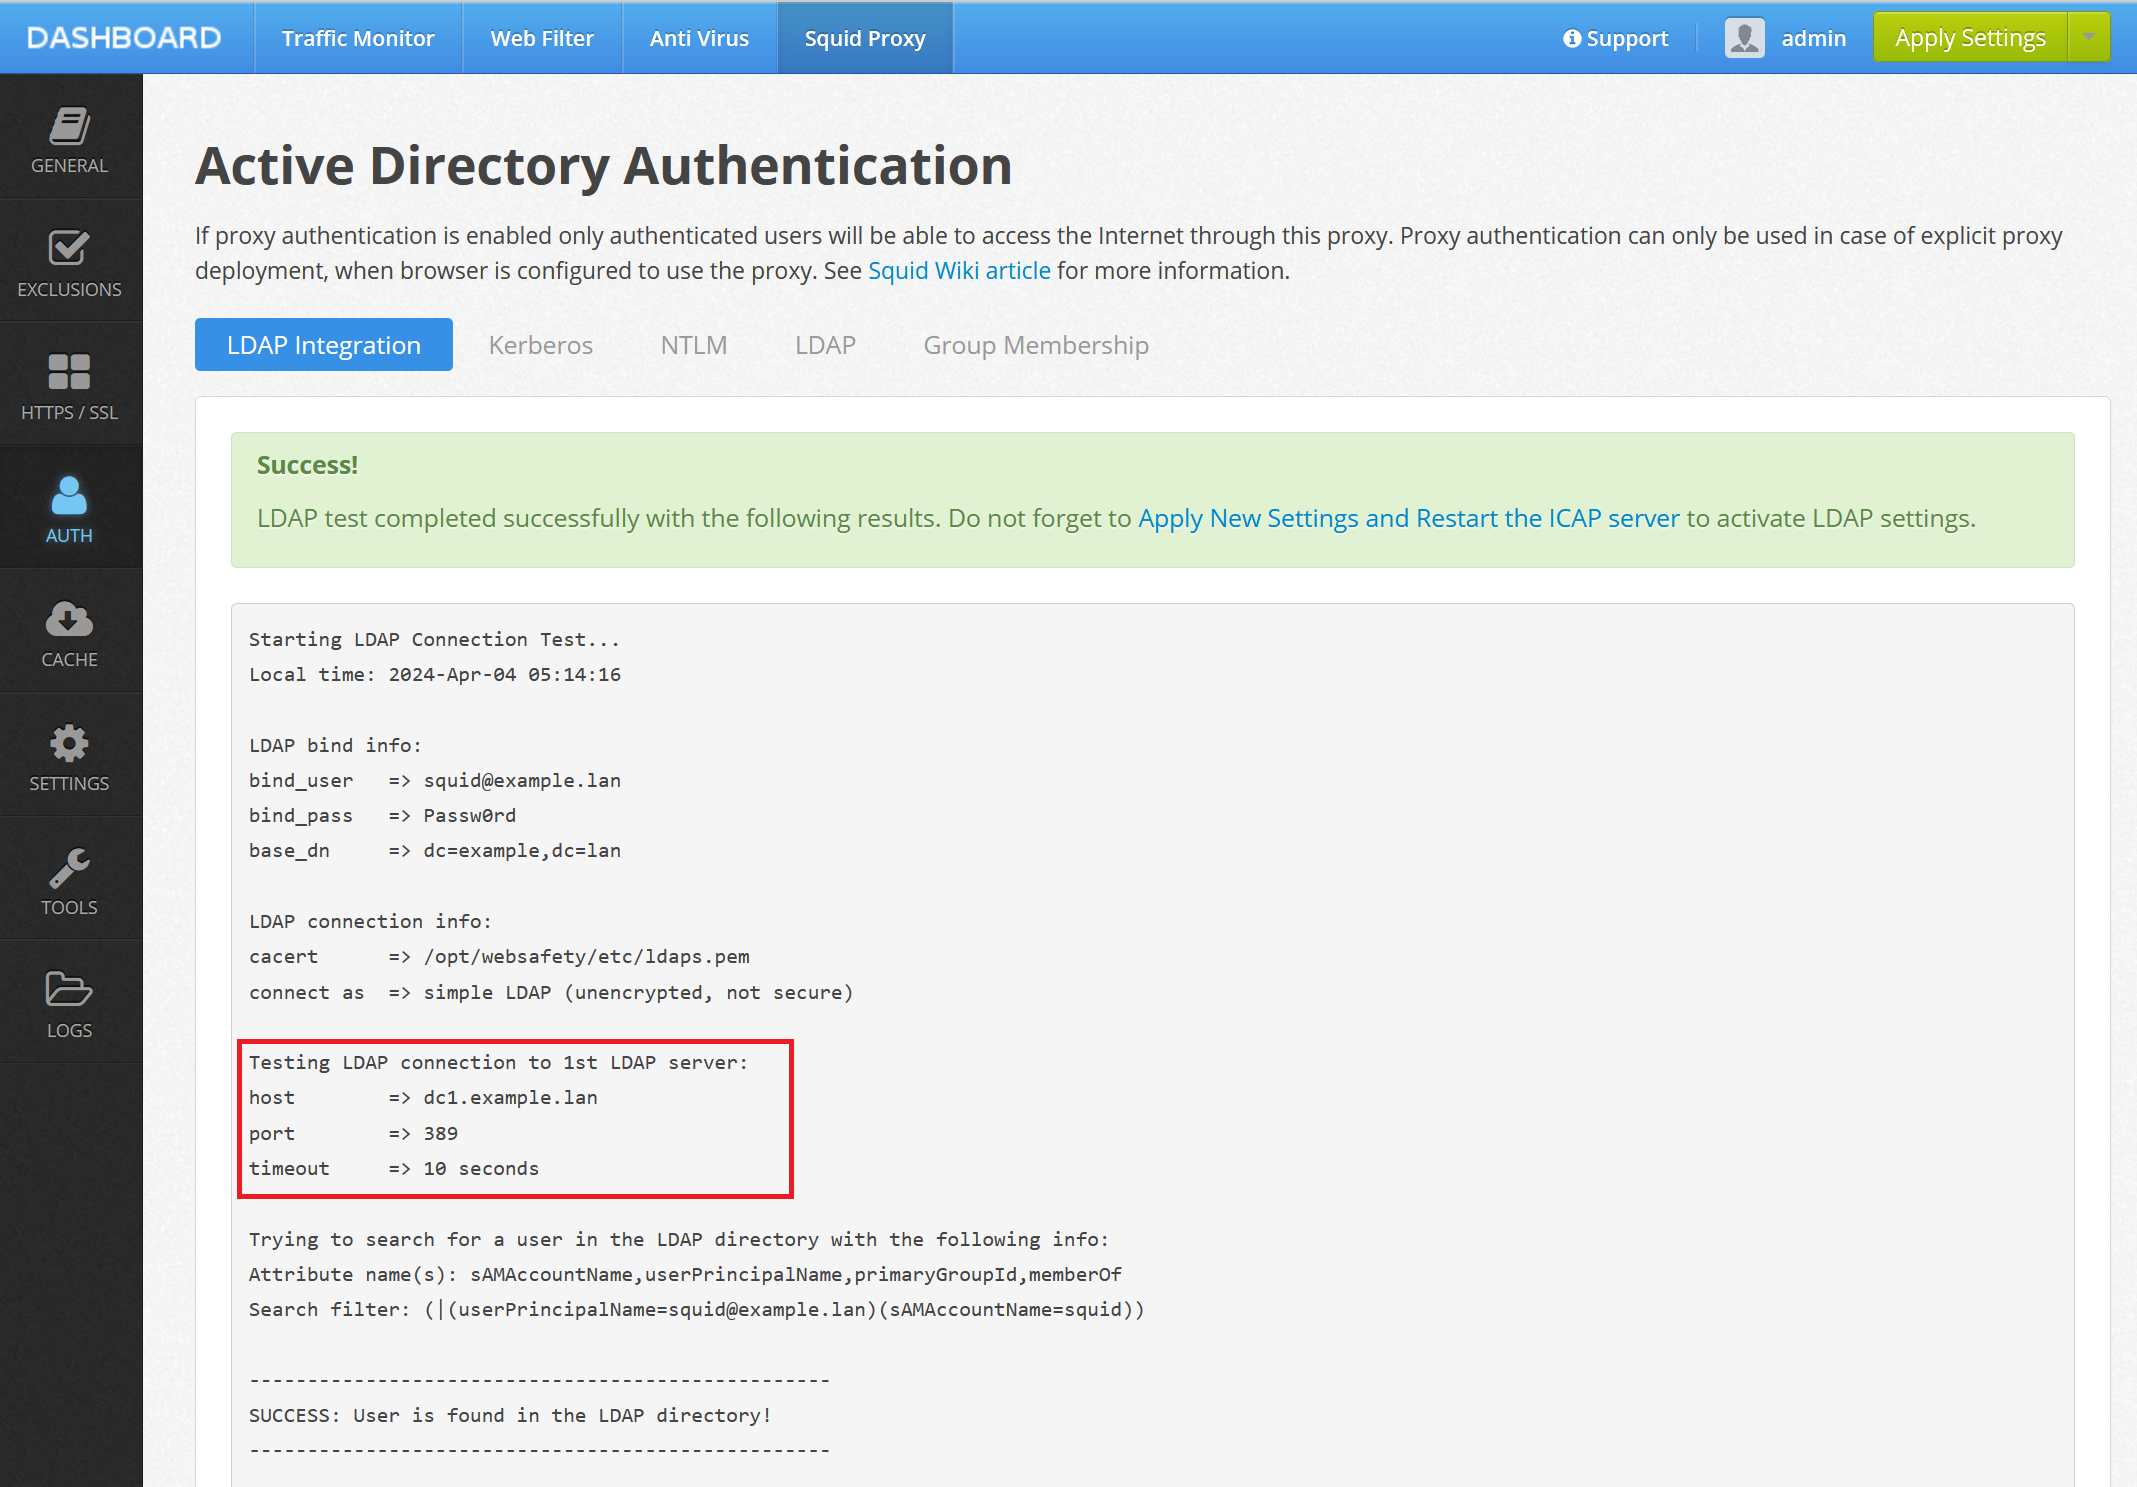Open the Tools wrench icon
Viewport: 2137px width, 1487px height.
69,867
